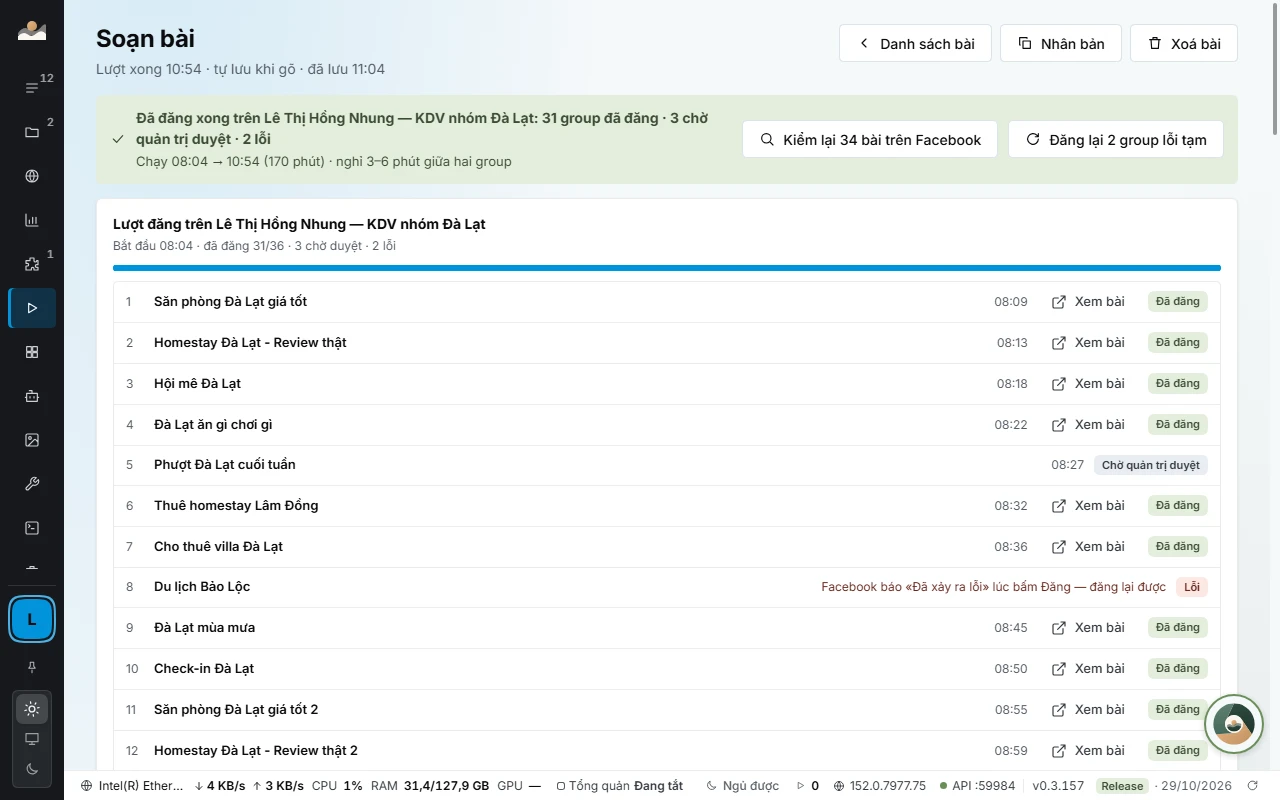
Task: Open Xem bài for Thuê homestay Lâm Đồng
Action: point(1088,506)
